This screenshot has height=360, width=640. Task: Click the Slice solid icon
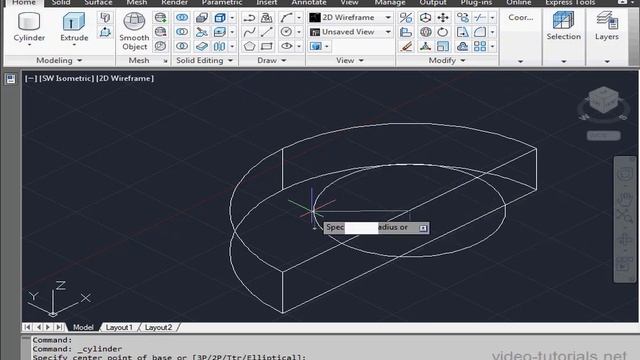[201, 32]
